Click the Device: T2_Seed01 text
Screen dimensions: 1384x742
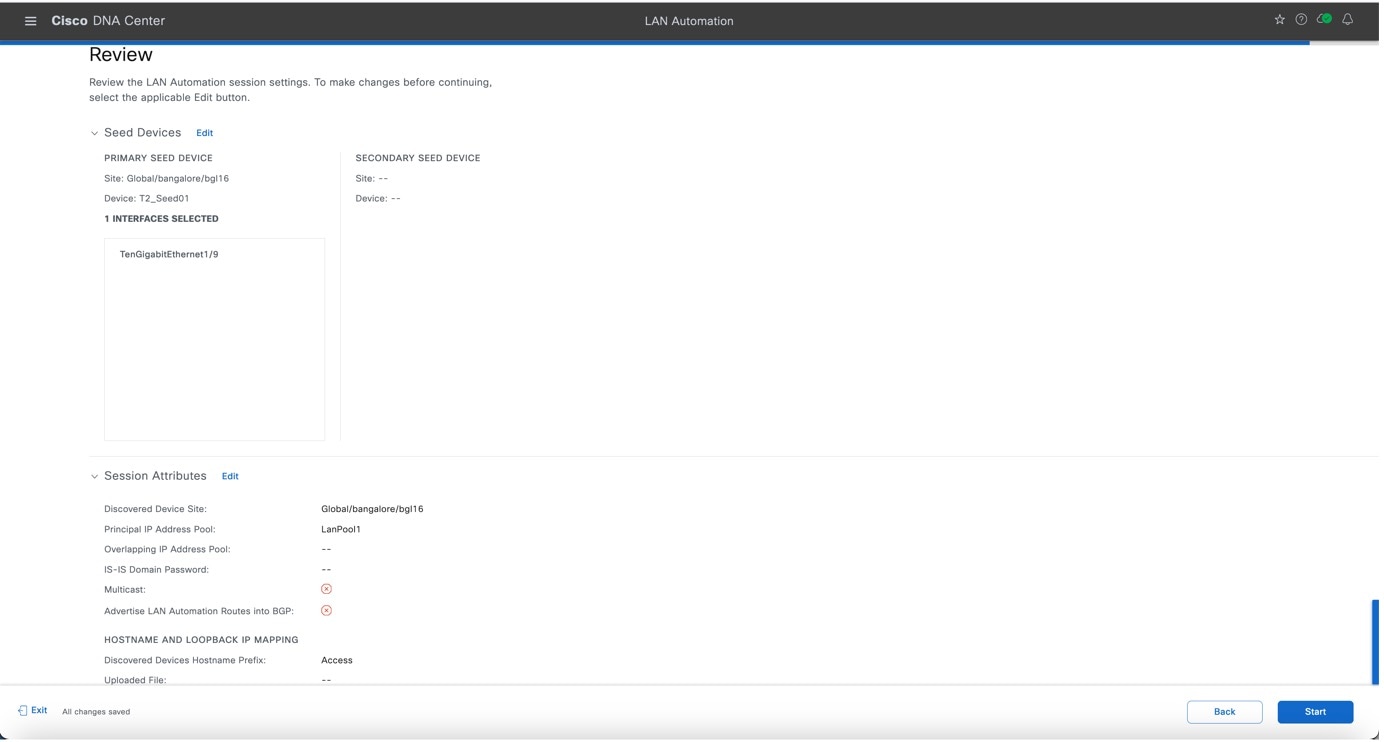146,199
